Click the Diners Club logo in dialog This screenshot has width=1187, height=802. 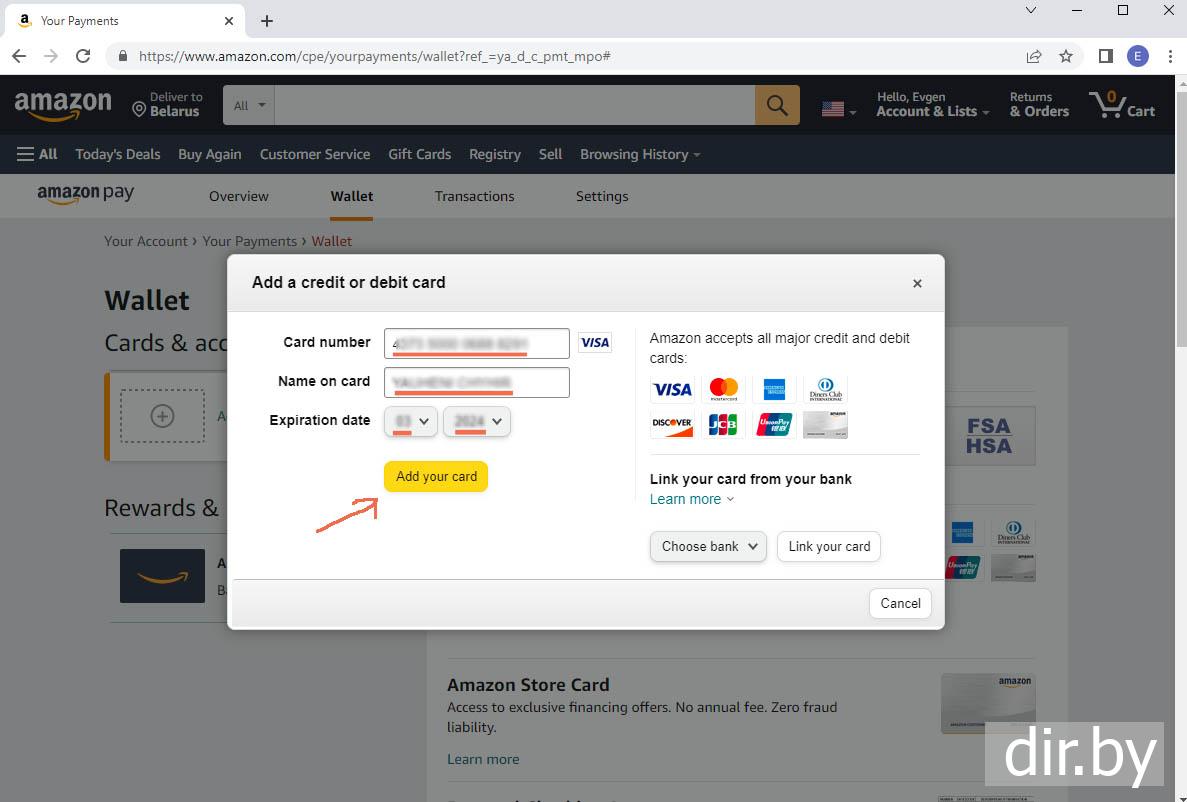(825, 389)
